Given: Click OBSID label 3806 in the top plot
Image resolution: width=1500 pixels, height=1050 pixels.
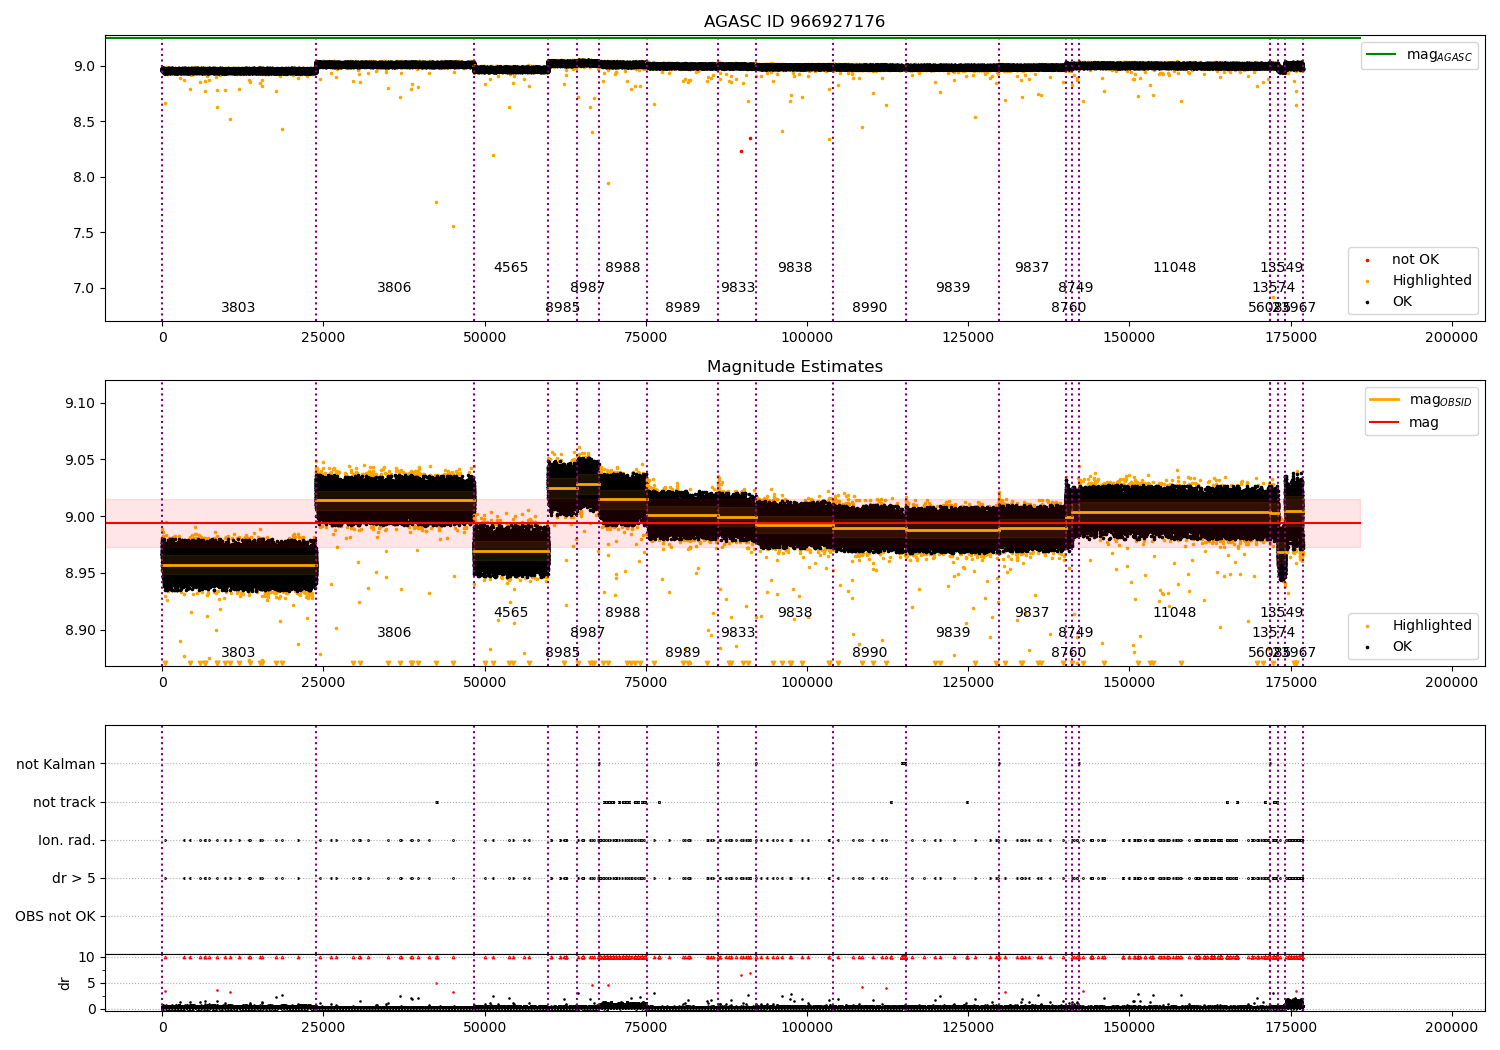Looking at the screenshot, I should [x=394, y=288].
